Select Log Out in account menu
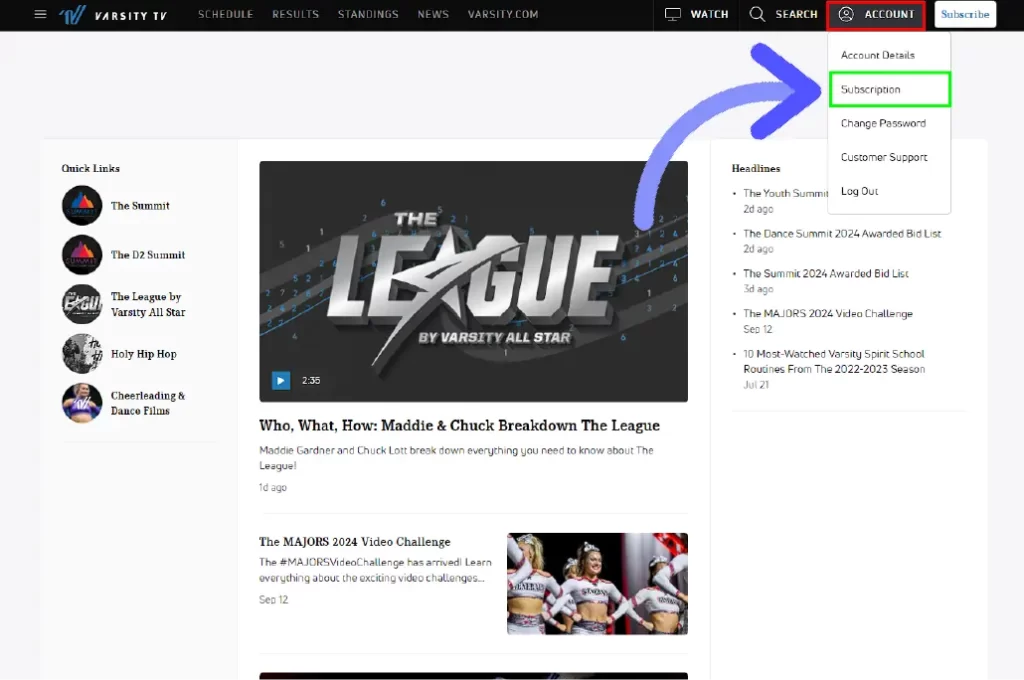 tap(859, 191)
